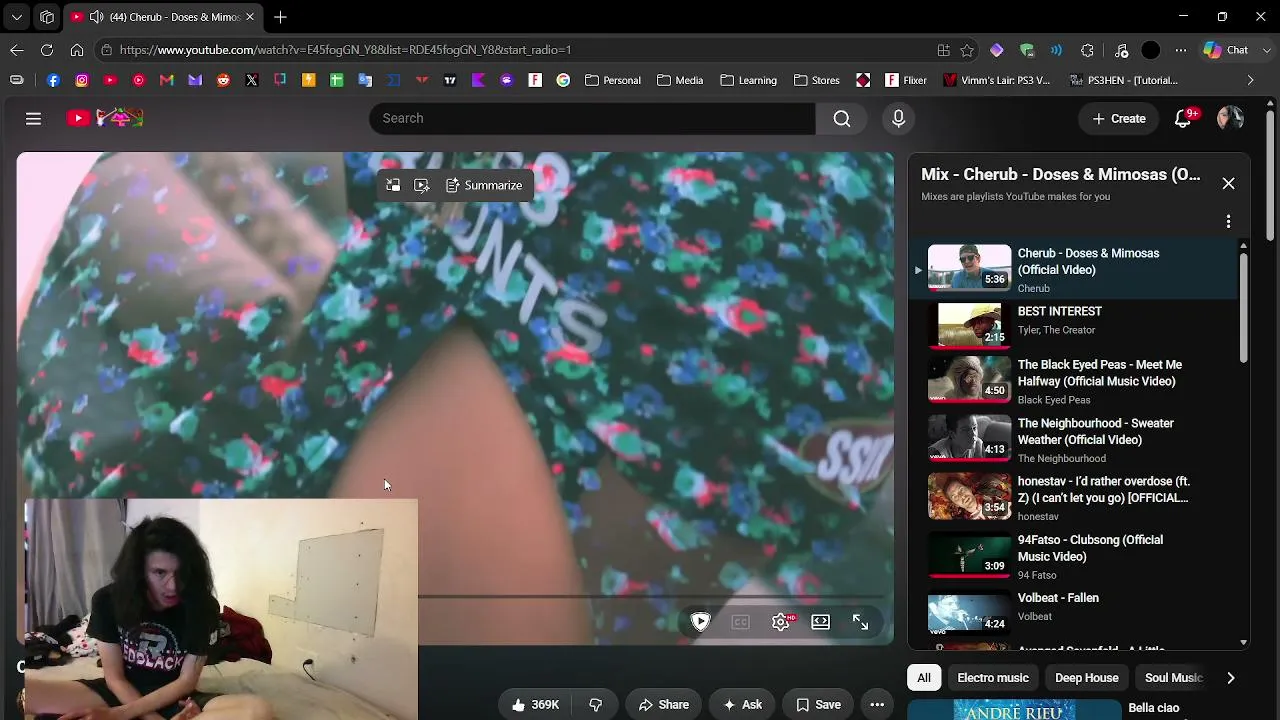1280x720 pixels.
Task: Open the Stores bookmarks folder
Action: tap(816, 80)
